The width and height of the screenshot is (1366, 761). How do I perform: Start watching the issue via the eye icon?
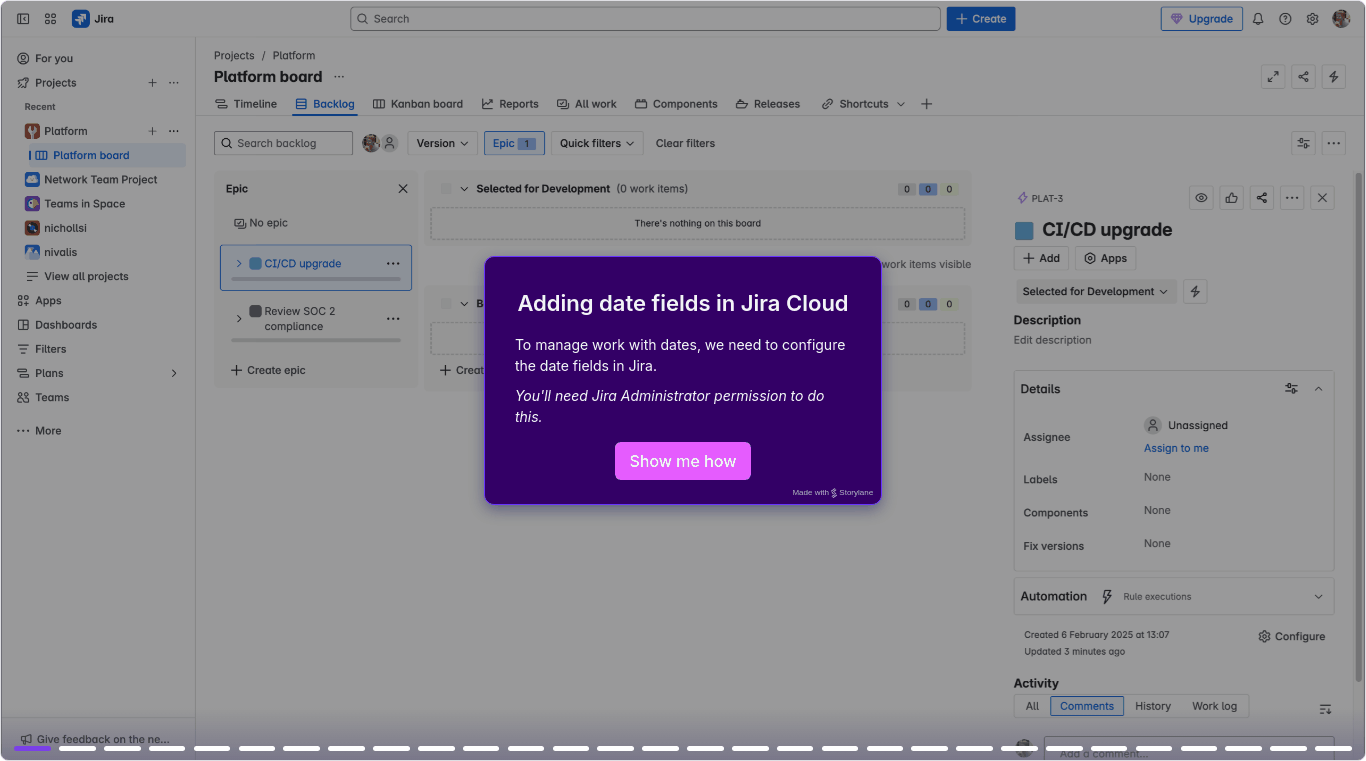(x=1201, y=197)
